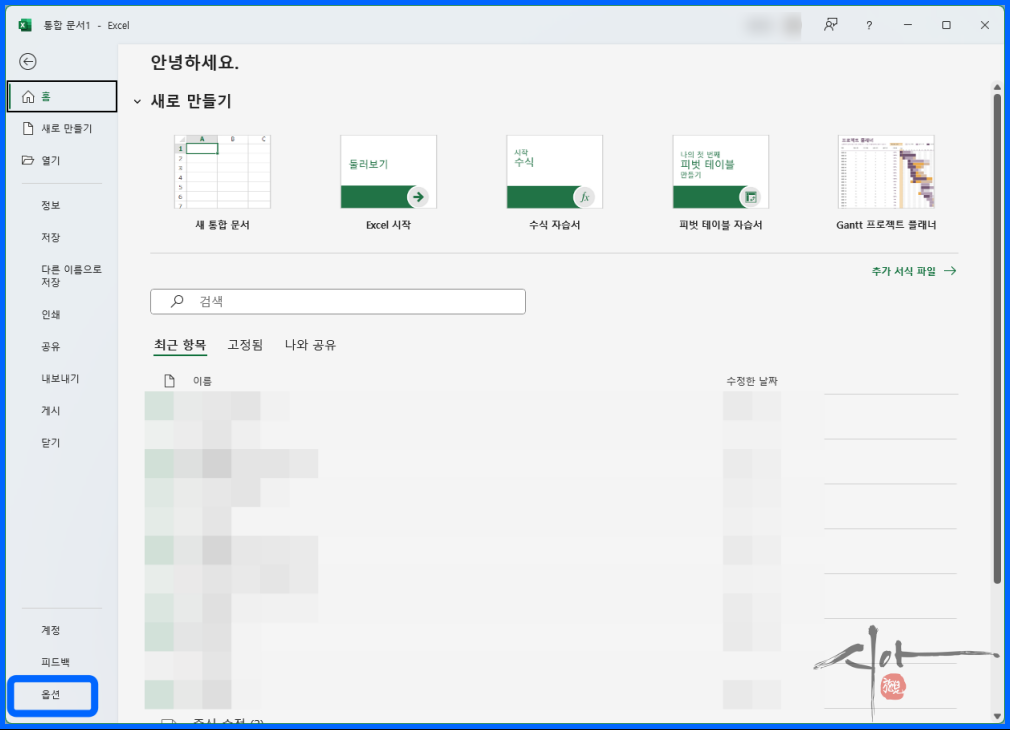
Task: Sort by 수정한 날짜 column header
Action: 752,381
